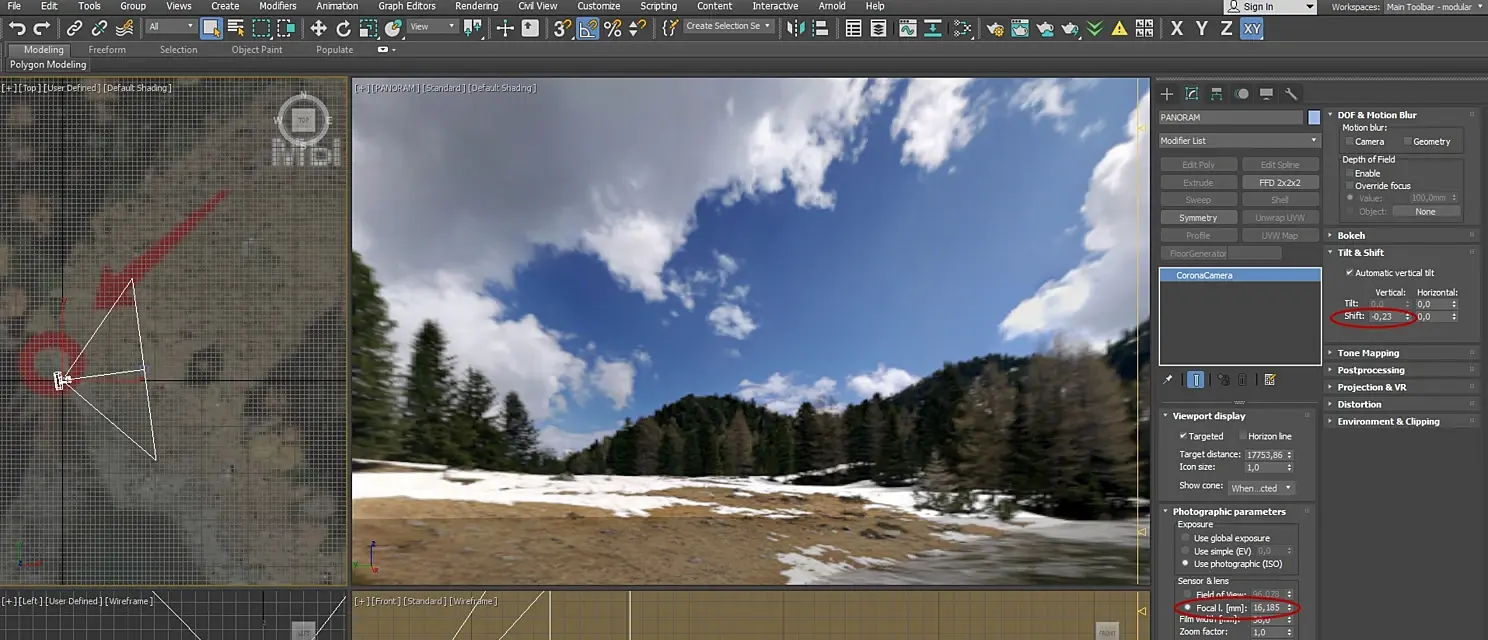Image resolution: width=1488 pixels, height=640 pixels.
Task: Toggle the Angle Snap button
Action: 588,28
